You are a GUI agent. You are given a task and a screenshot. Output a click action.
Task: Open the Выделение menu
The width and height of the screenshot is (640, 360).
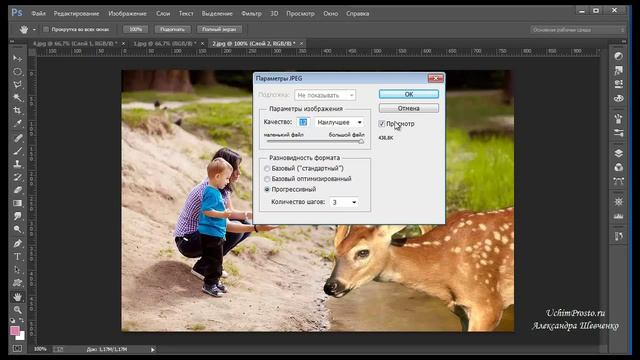(217, 13)
